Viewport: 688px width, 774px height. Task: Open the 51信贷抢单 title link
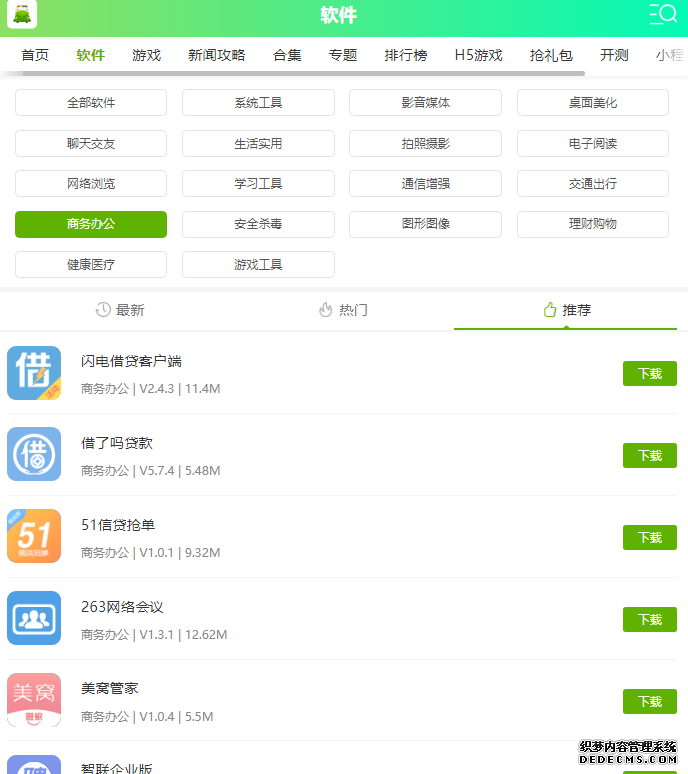point(118,525)
